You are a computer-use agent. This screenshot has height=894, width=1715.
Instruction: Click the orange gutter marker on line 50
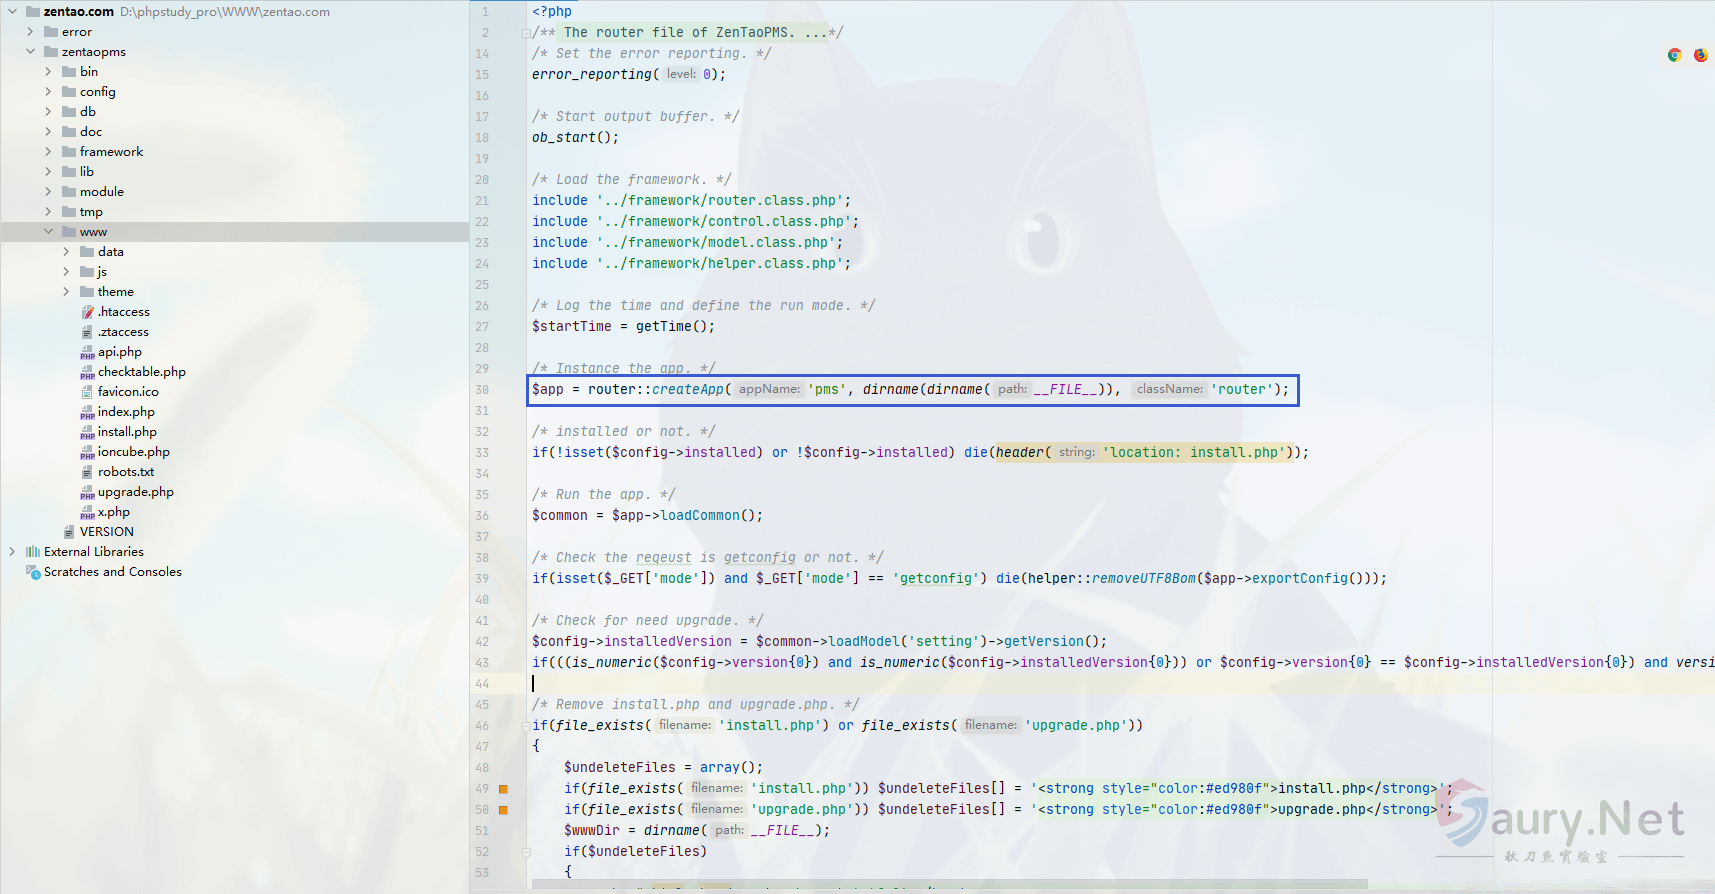tap(503, 810)
